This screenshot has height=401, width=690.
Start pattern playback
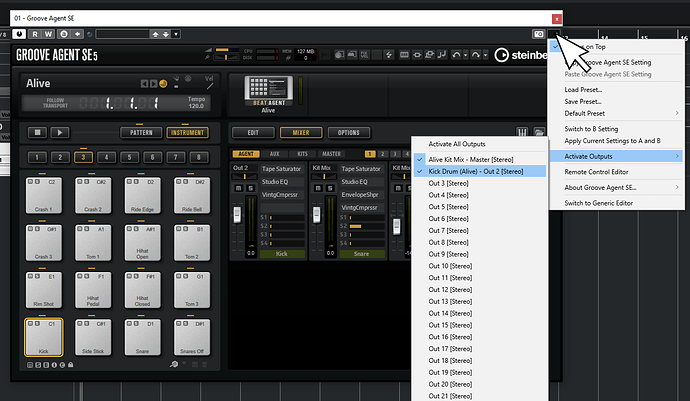60,132
